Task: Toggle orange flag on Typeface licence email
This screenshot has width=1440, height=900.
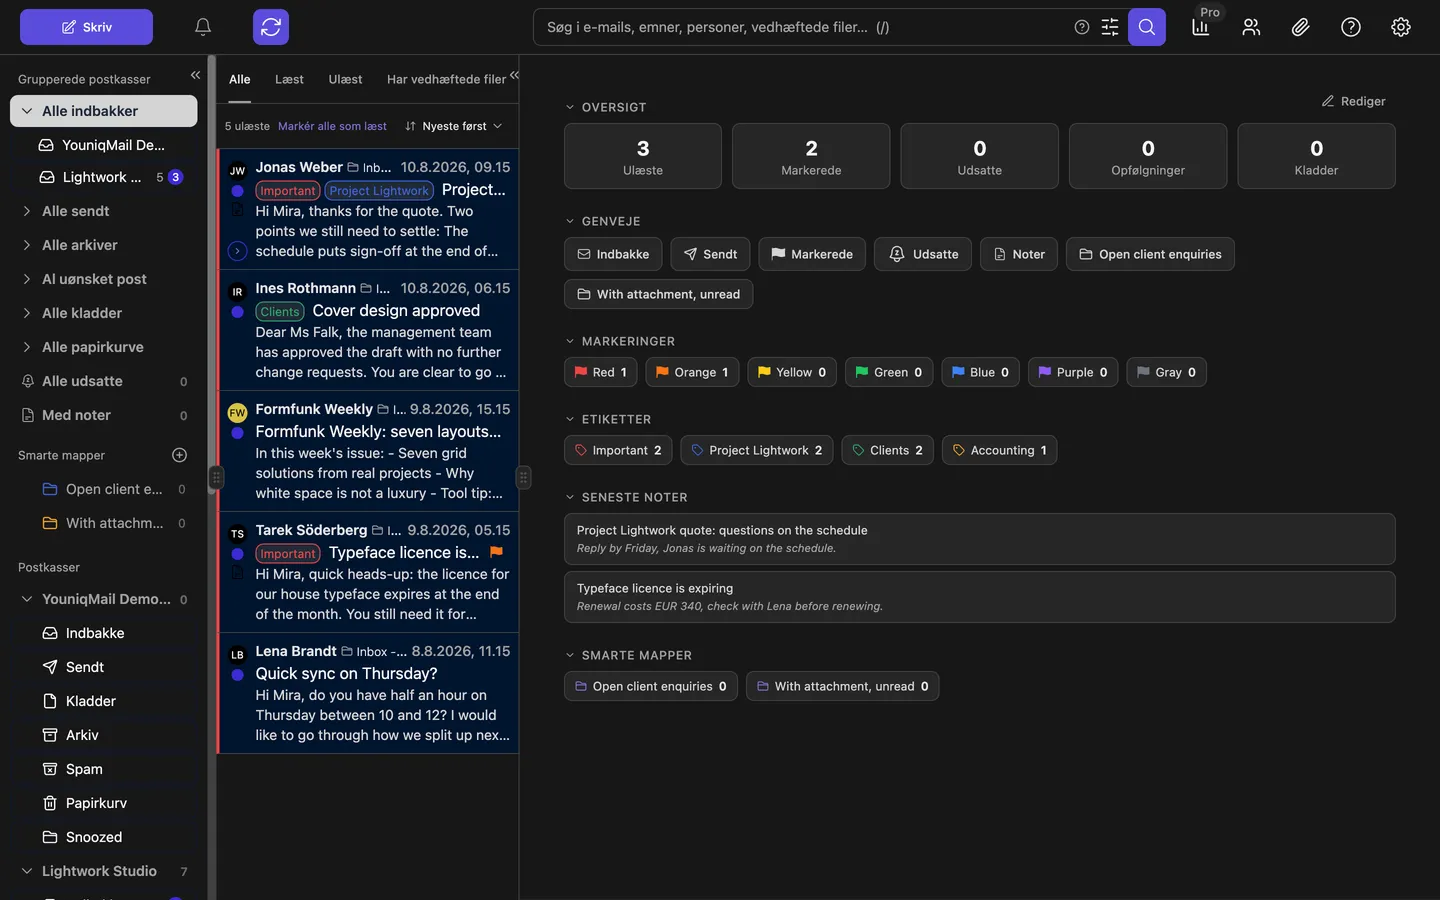Action: coord(496,552)
